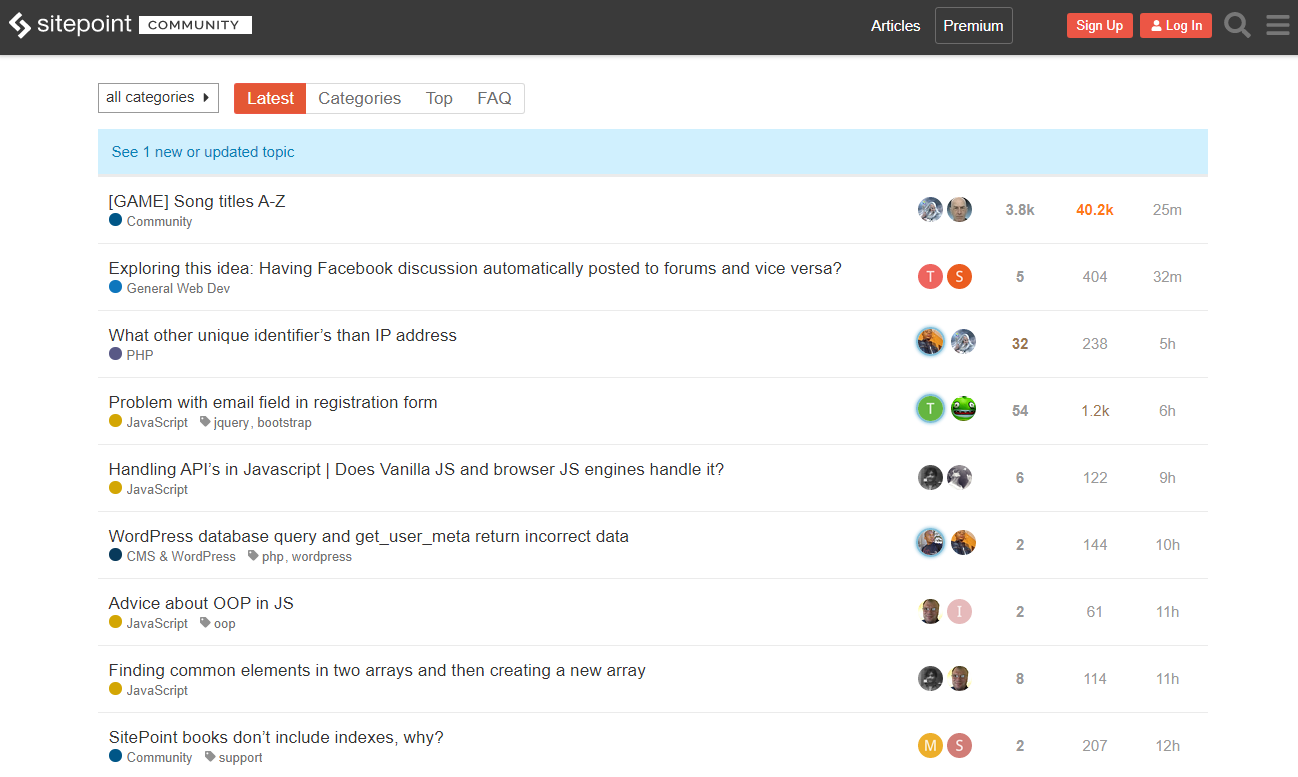Switch to the Categories tab
1298x777 pixels.
(359, 98)
